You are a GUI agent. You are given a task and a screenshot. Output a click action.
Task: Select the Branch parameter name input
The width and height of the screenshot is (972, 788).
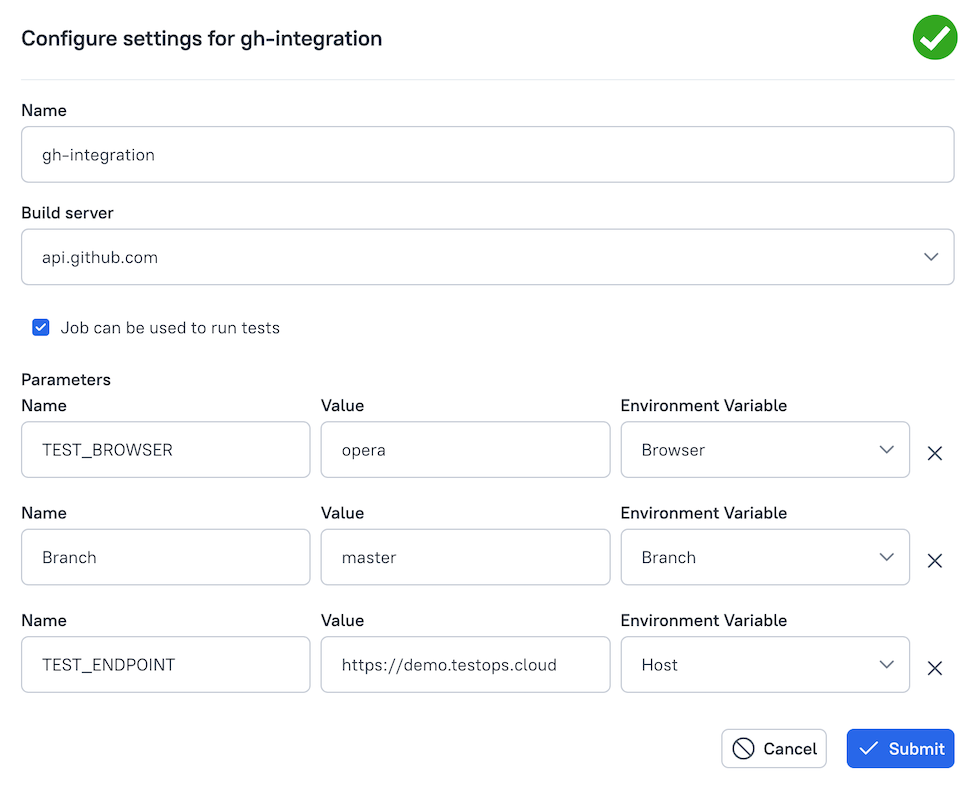pos(165,557)
